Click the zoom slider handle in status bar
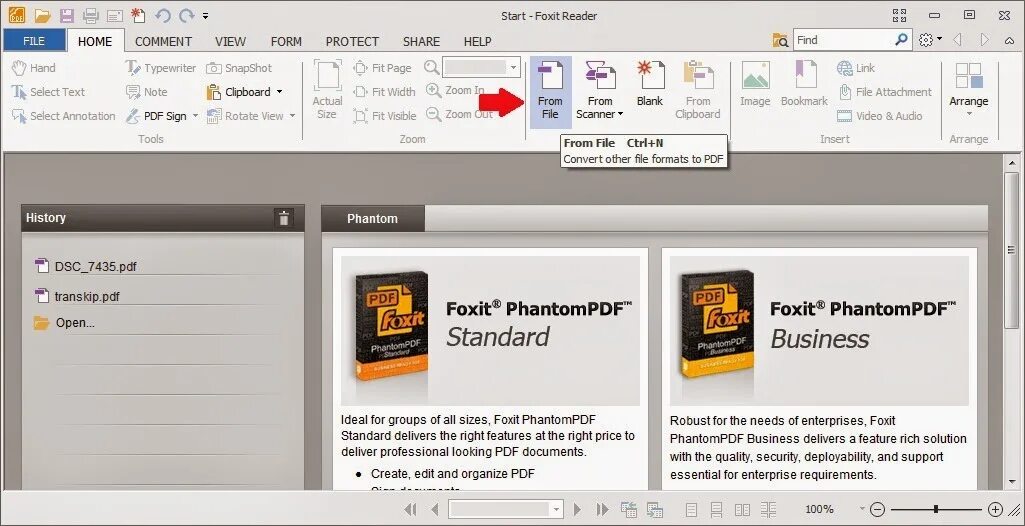This screenshot has width=1025, height=526. coord(936,509)
